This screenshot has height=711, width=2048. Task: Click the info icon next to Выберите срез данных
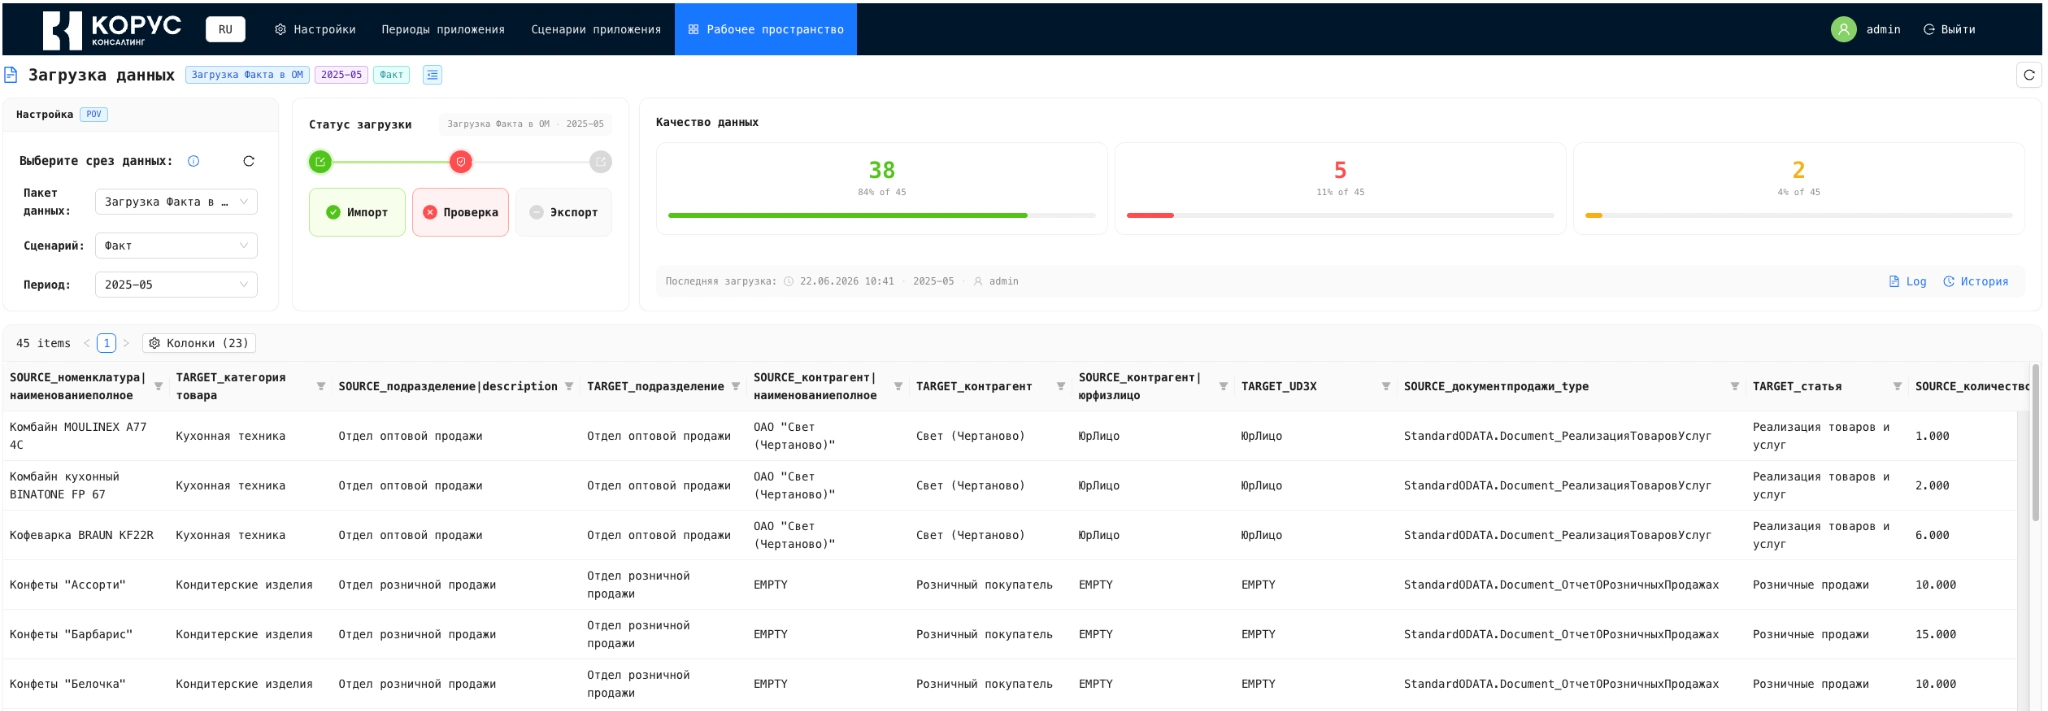point(193,161)
